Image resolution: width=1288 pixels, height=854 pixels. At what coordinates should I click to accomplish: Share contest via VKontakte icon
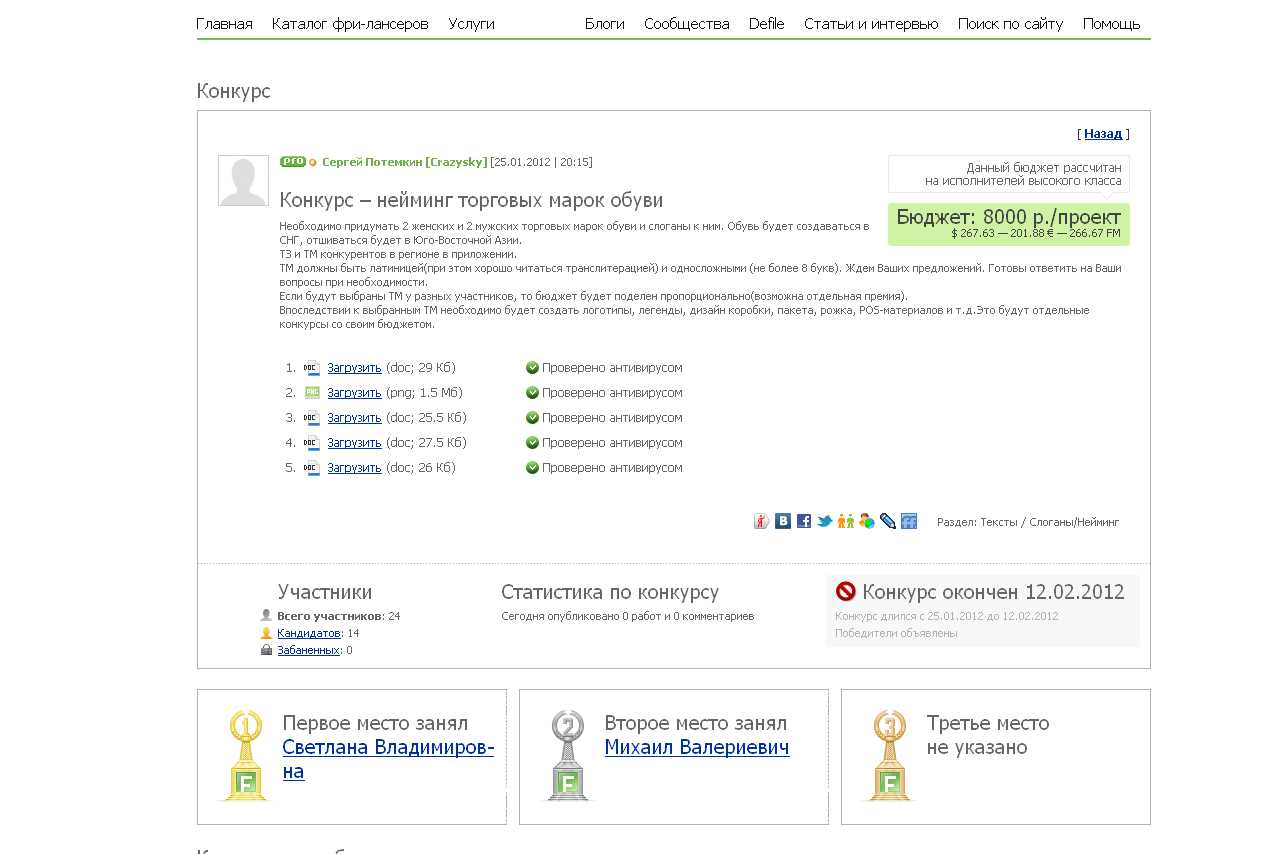click(x=783, y=521)
